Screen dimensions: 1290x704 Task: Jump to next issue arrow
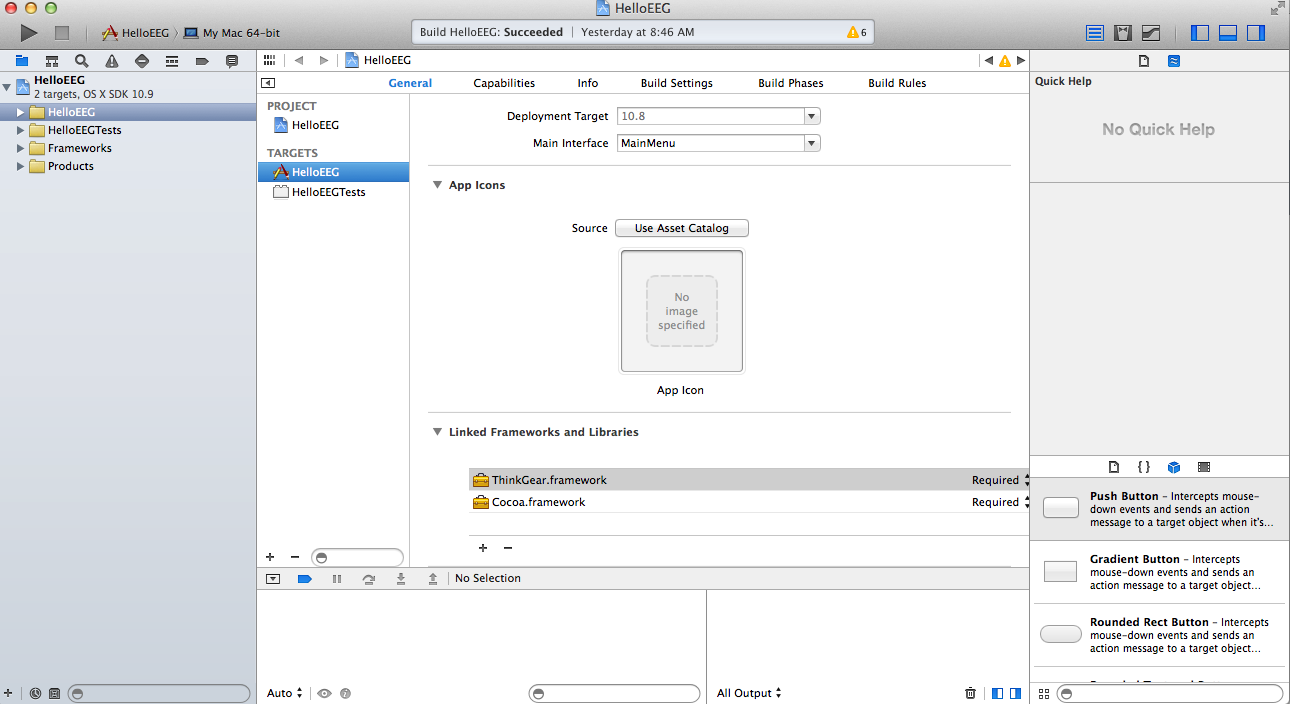[1020, 61]
